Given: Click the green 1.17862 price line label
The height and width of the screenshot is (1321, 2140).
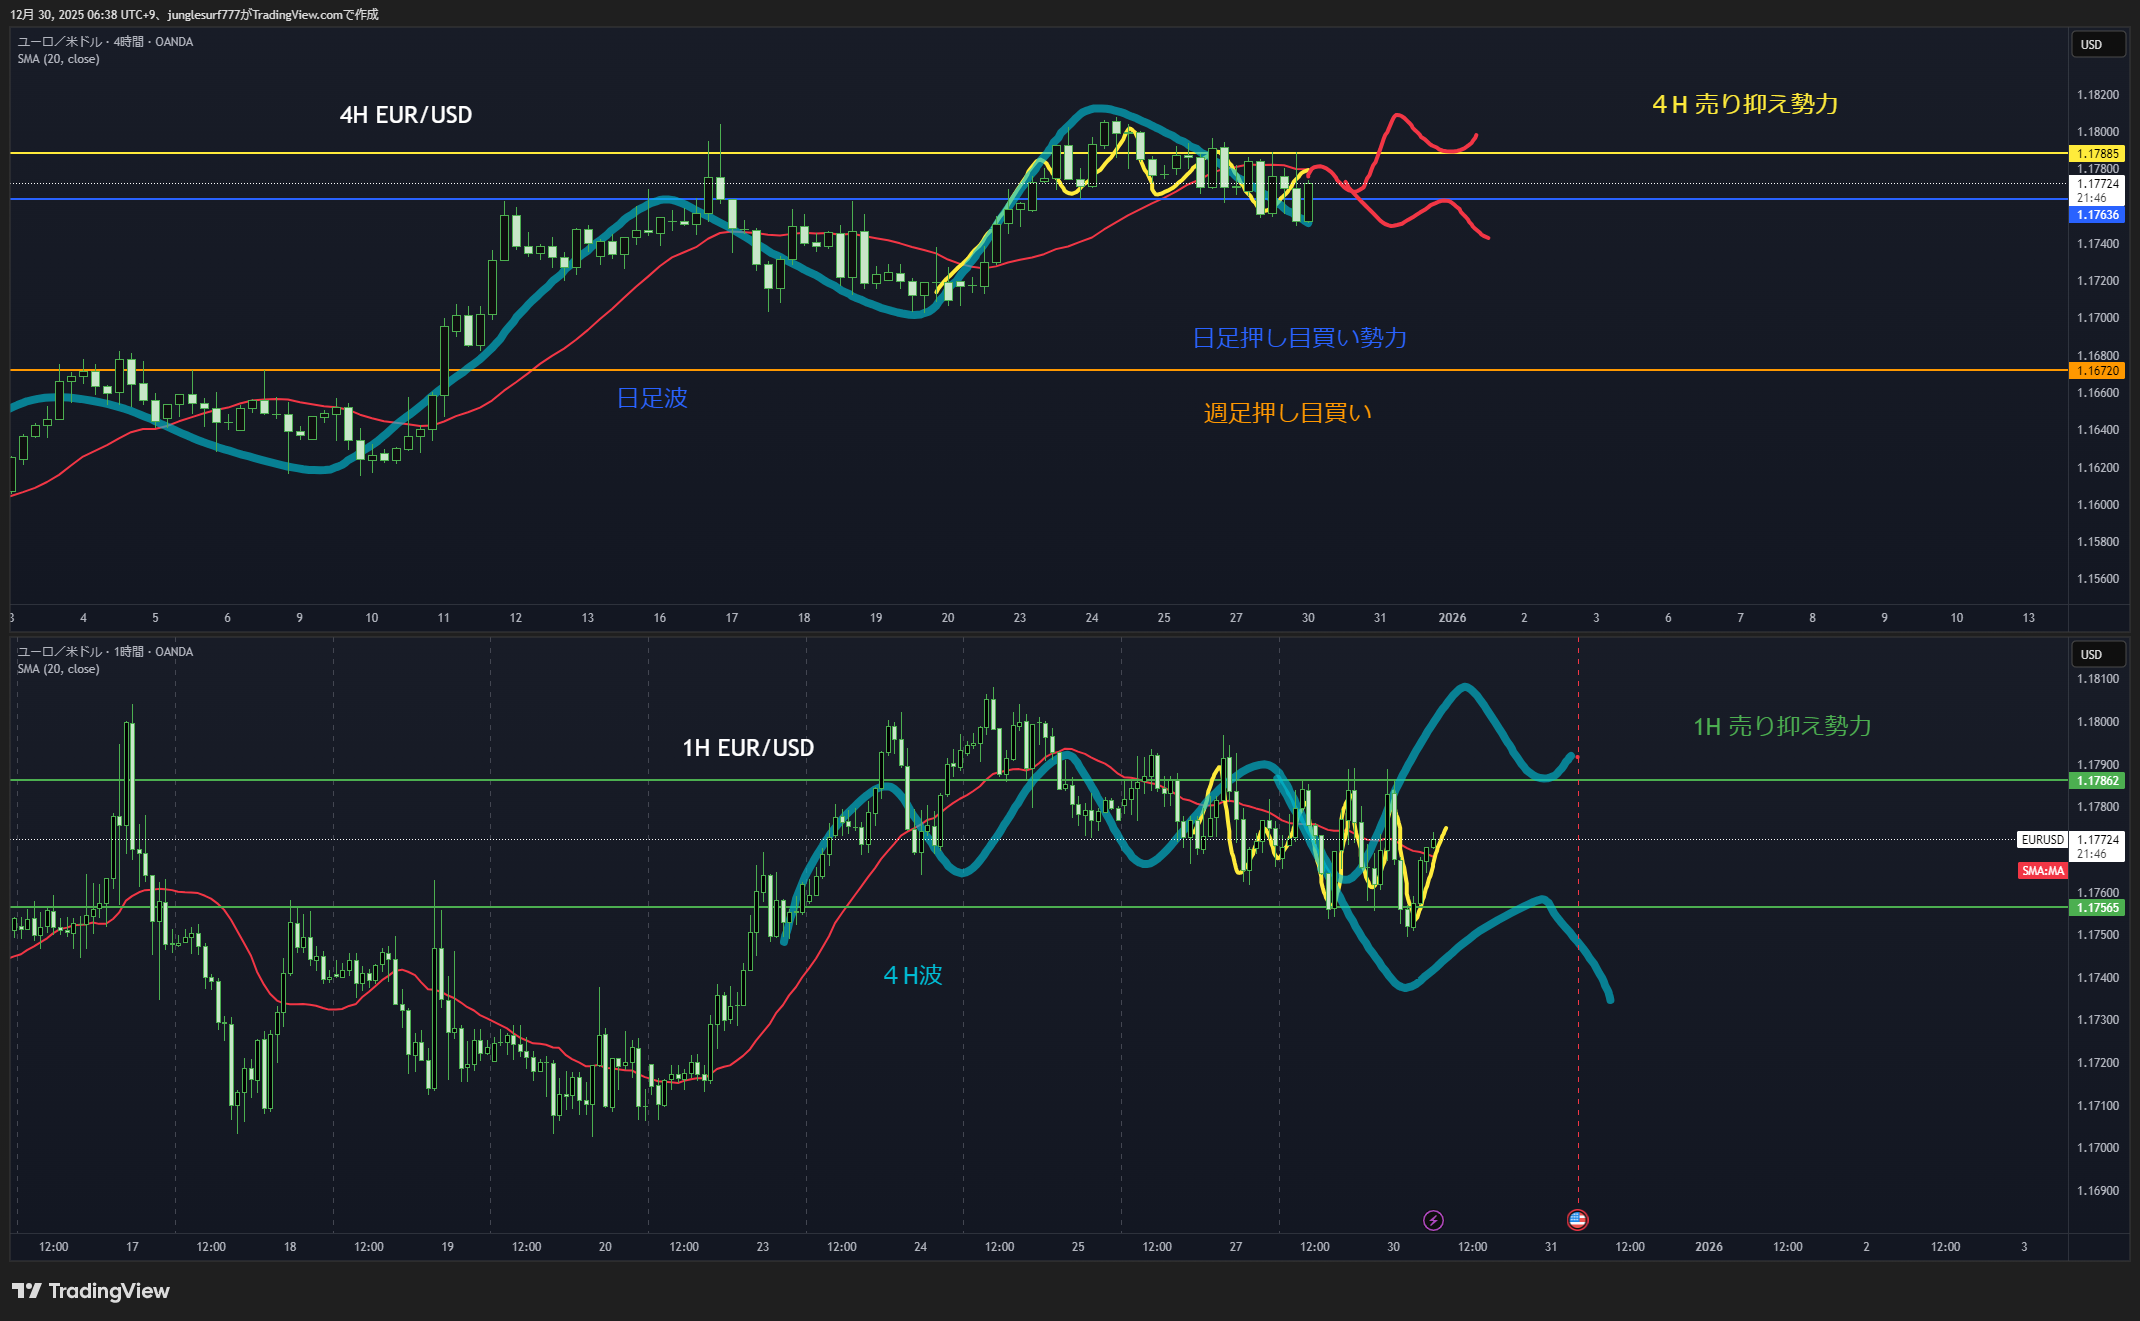Looking at the screenshot, I should 2097,781.
